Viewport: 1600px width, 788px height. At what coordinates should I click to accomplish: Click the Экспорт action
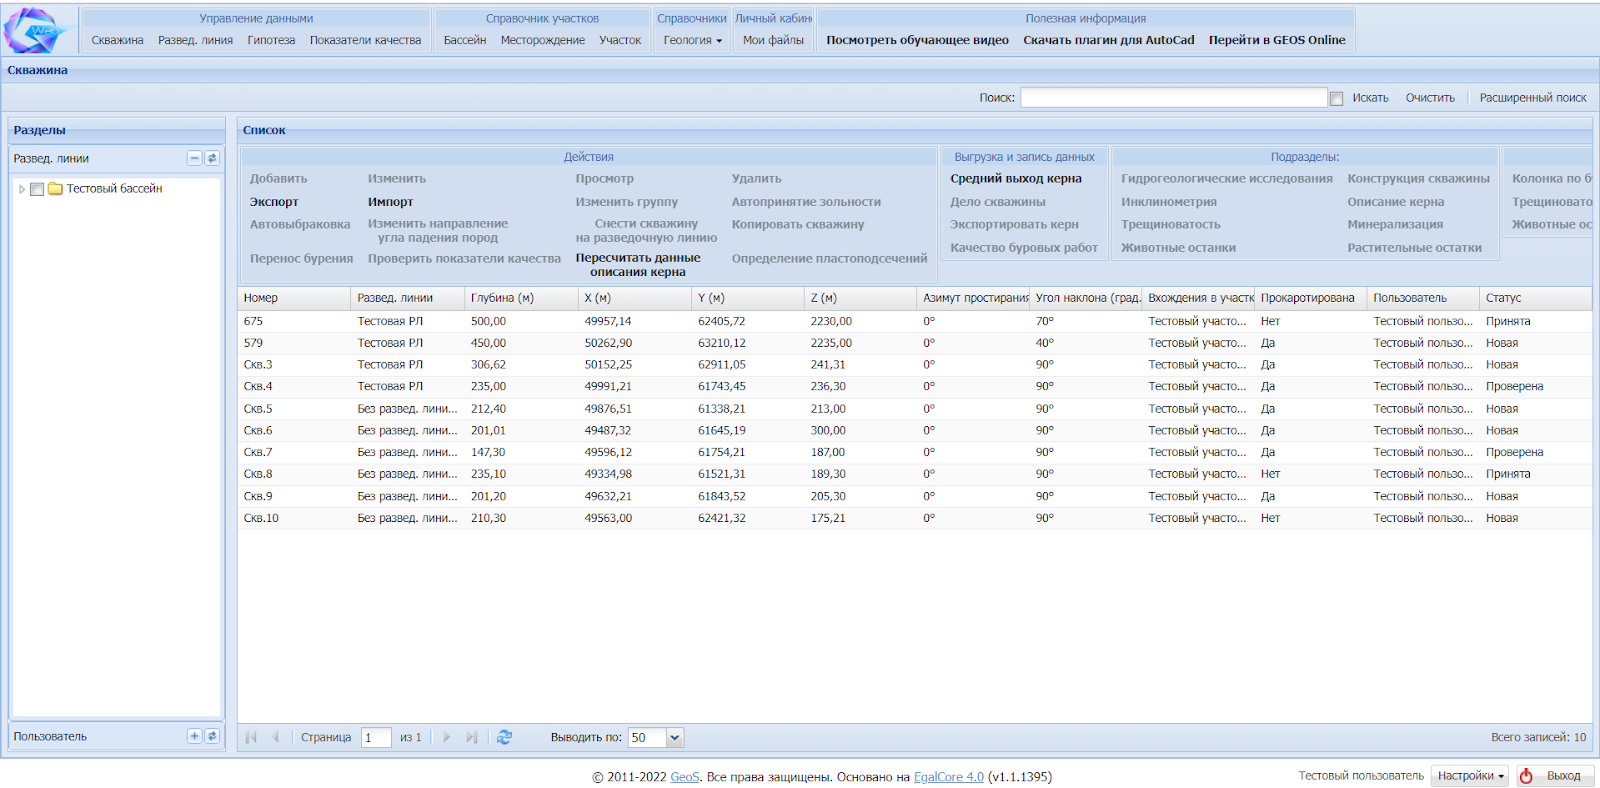tap(274, 202)
